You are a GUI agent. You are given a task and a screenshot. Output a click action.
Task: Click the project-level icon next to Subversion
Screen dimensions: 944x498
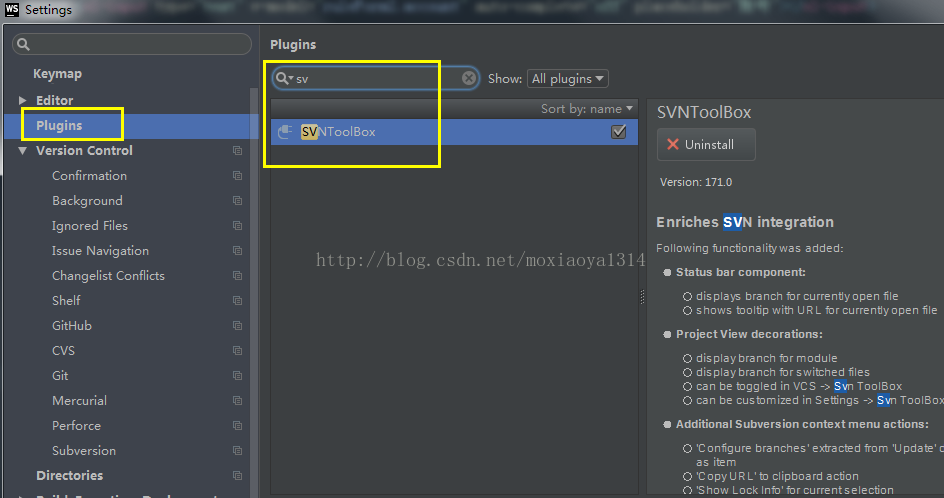click(x=237, y=451)
